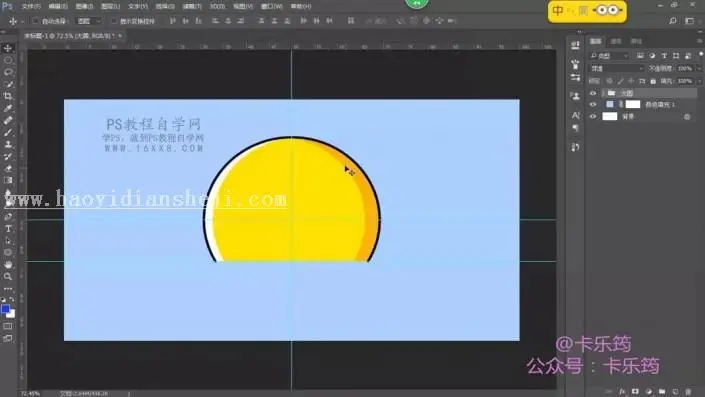The image size is (705, 397).
Task: Create a new group folder icon
Action: 661,392
